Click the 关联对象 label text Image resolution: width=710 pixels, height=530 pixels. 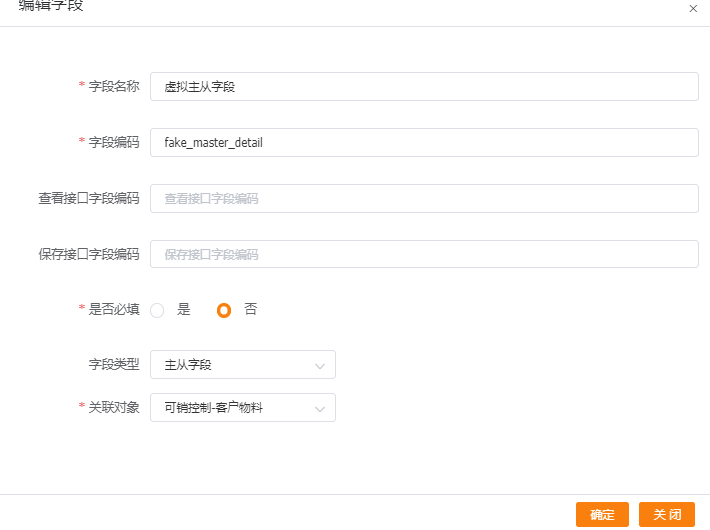coord(114,407)
